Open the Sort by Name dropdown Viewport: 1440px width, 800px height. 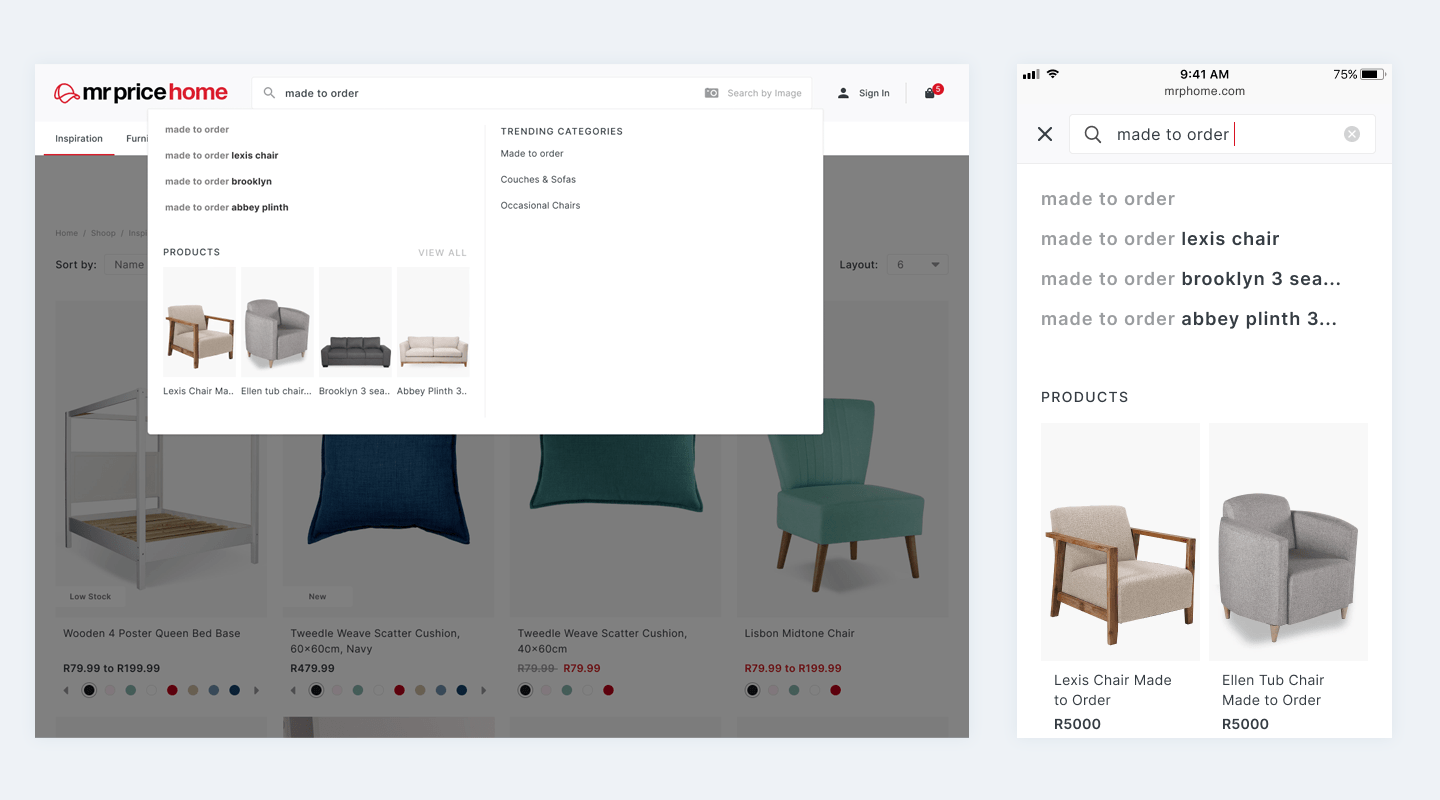132,264
